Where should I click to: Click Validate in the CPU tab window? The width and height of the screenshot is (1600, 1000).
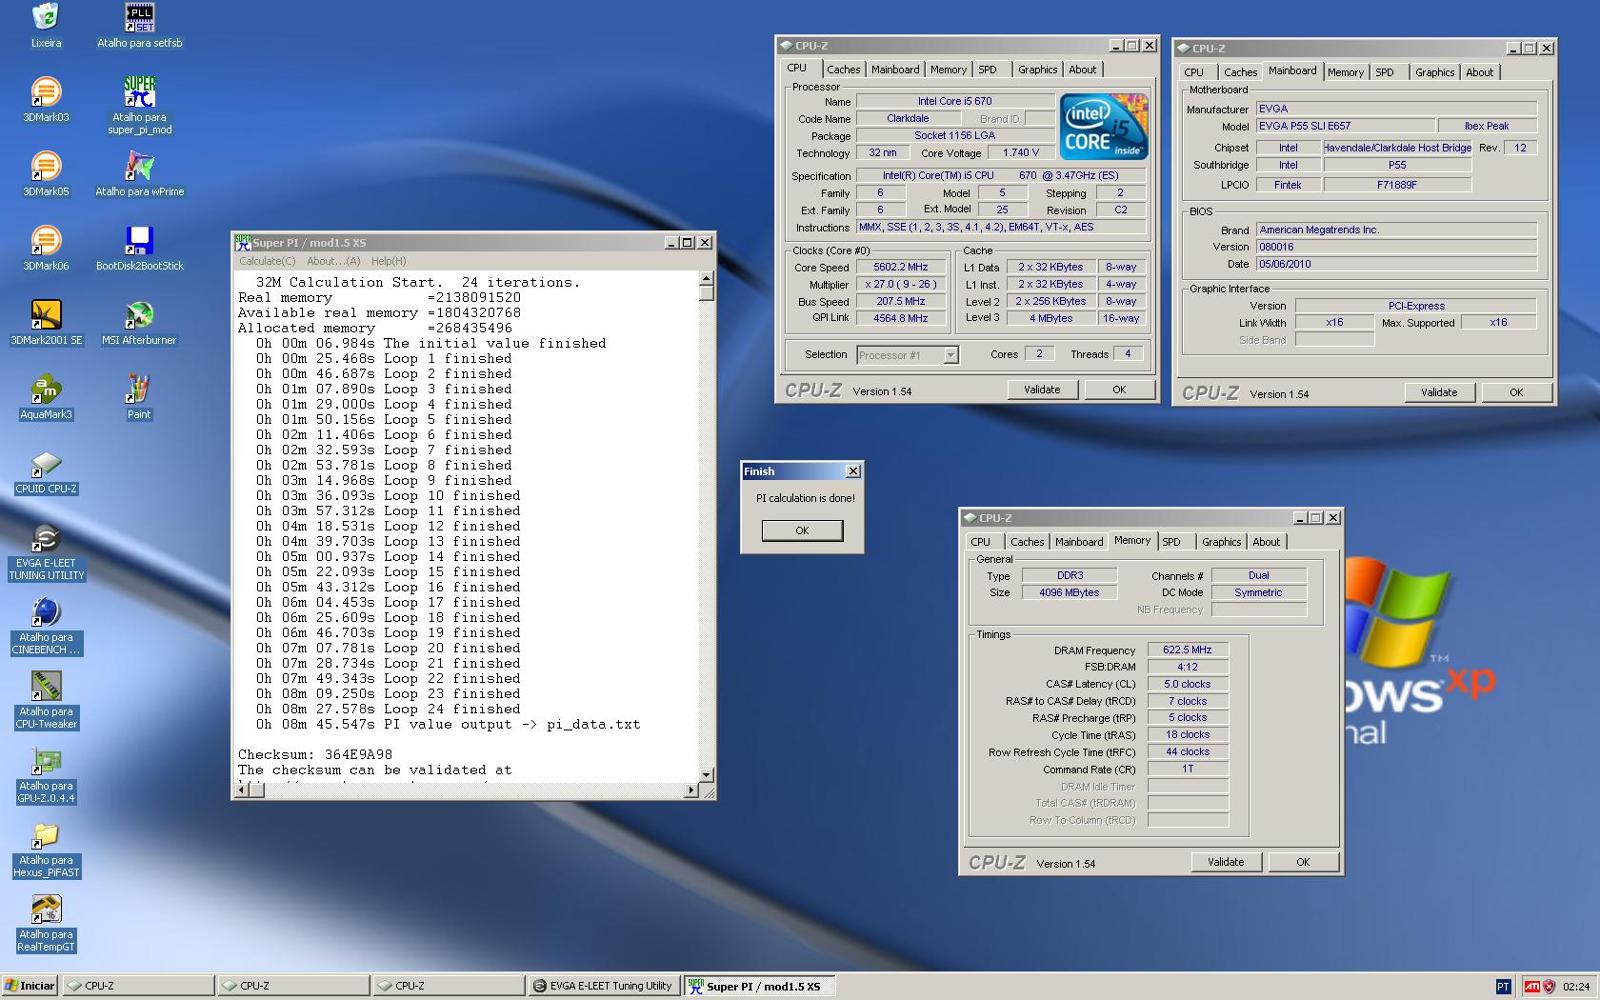[x=1042, y=390]
